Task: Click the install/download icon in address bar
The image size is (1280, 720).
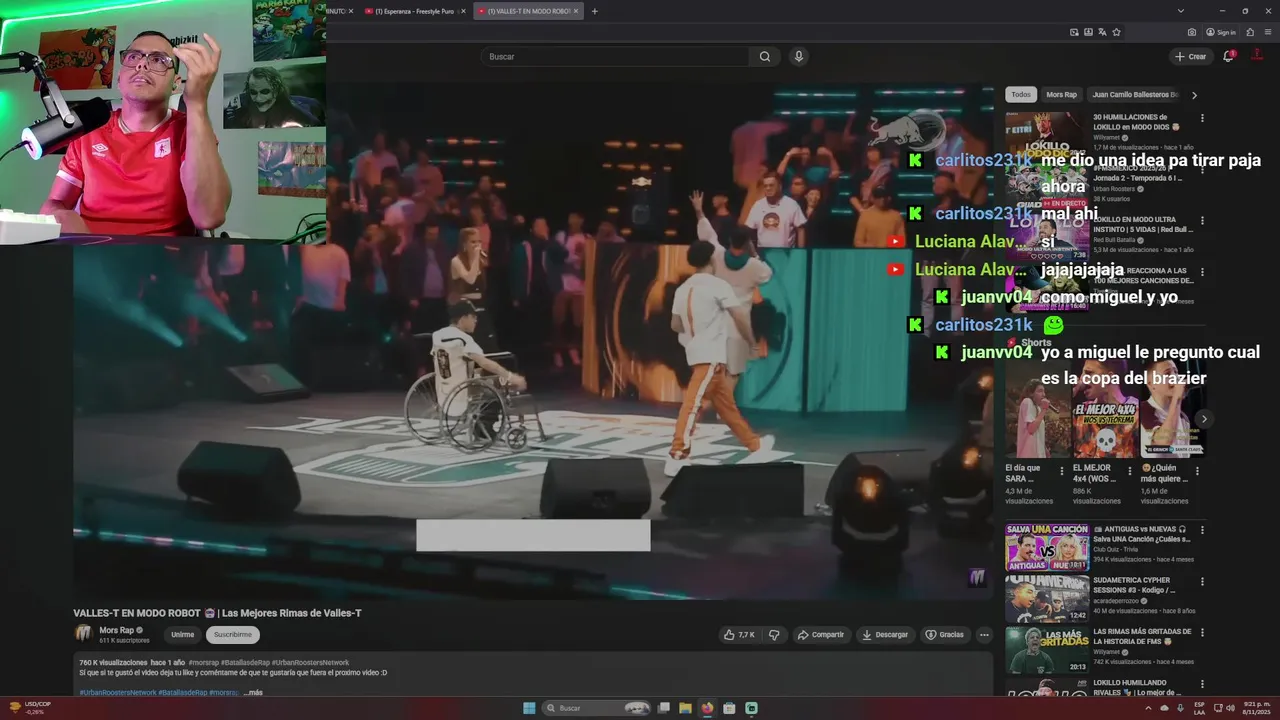Action: click(x=1088, y=32)
